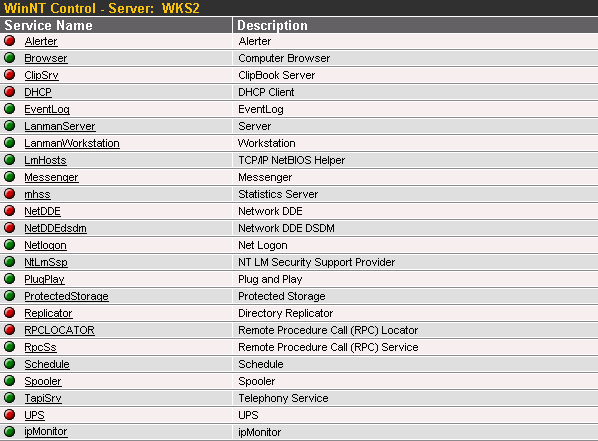Click the Description column header
The image size is (598, 441).
(x=272, y=25)
